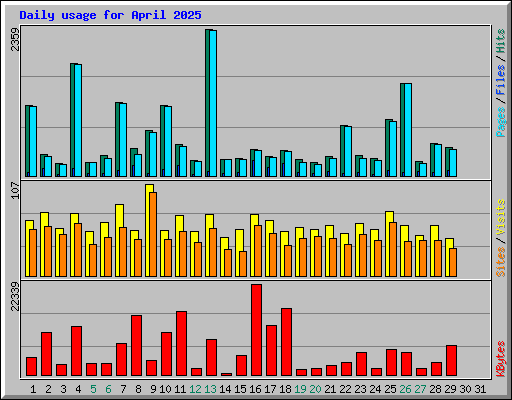This screenshot has height=400, width=512.
Task: Click green weekend day 5 label
Action: (x=93, y=389)
